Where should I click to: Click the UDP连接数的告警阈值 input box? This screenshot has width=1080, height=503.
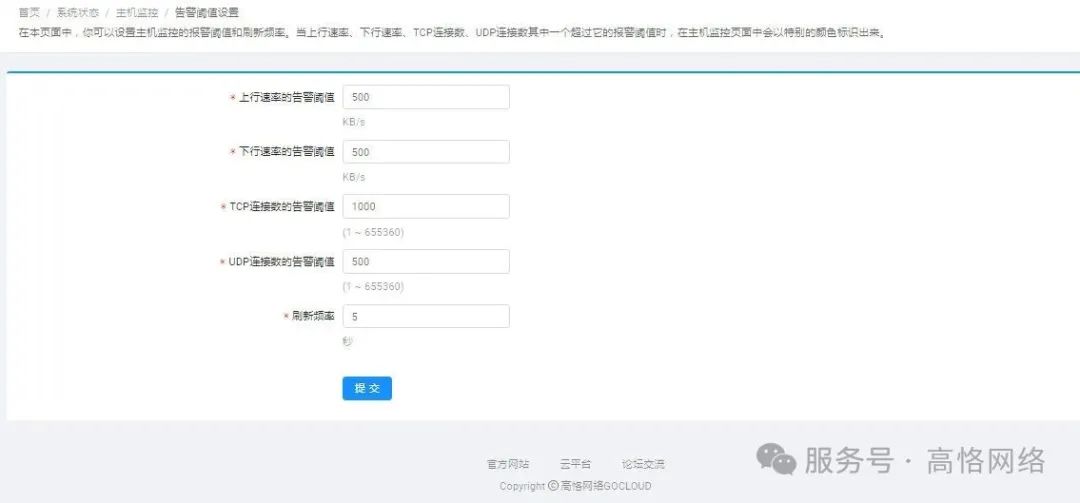coord(426,262)
